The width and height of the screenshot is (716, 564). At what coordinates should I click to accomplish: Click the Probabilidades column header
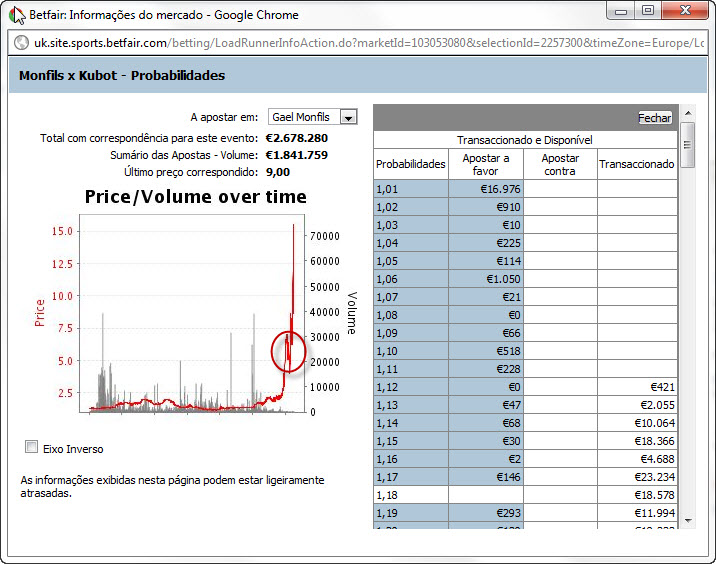[411, 164]
